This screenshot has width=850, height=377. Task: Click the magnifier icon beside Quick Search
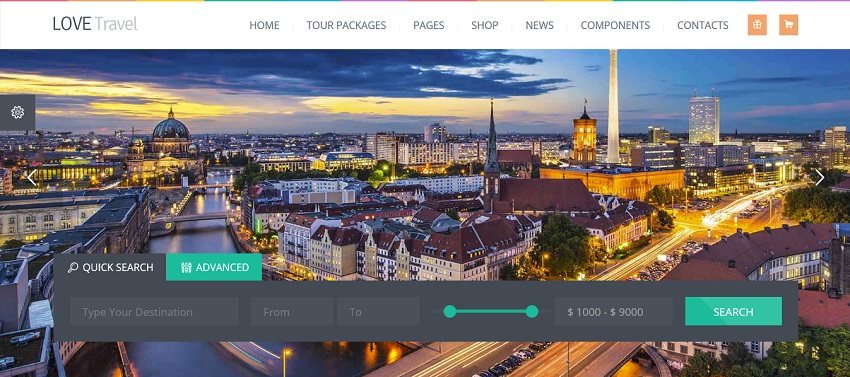click(x=73, y=267)
